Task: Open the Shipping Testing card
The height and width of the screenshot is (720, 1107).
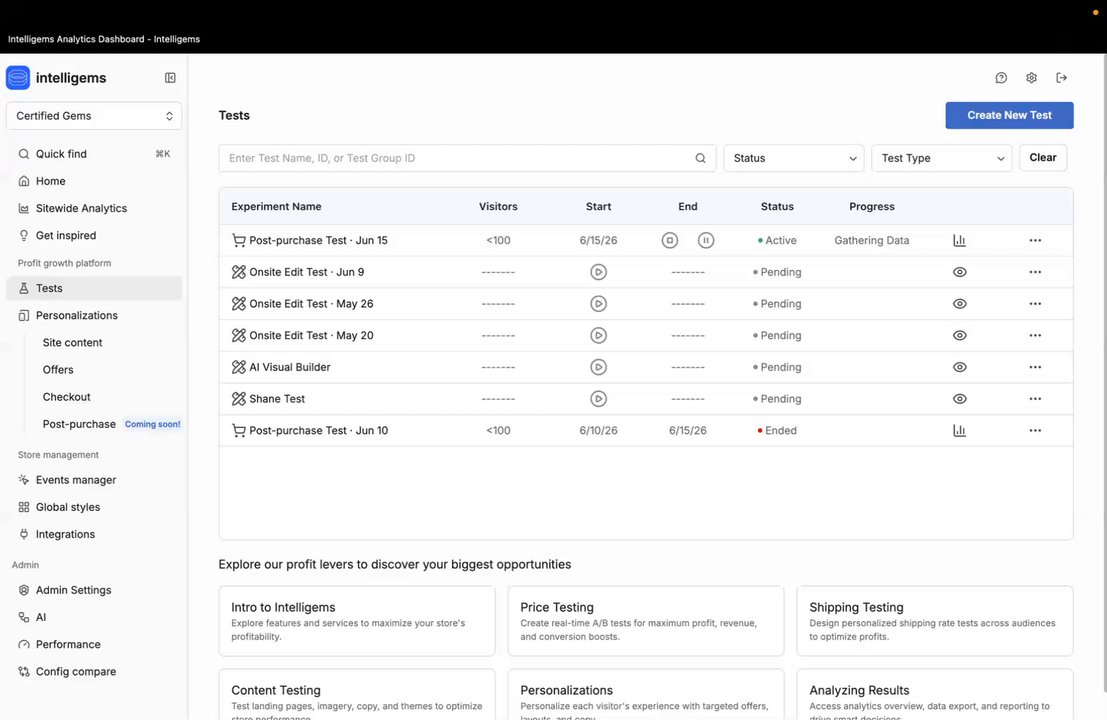Action: 935,621
